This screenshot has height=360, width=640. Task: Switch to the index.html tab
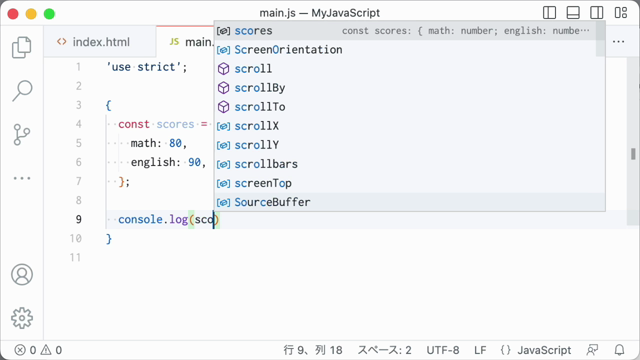93,42
